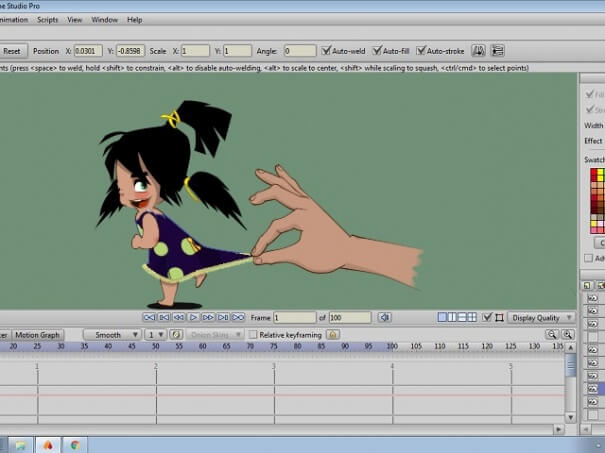Enable Relative keyframing checkbox

253,334
